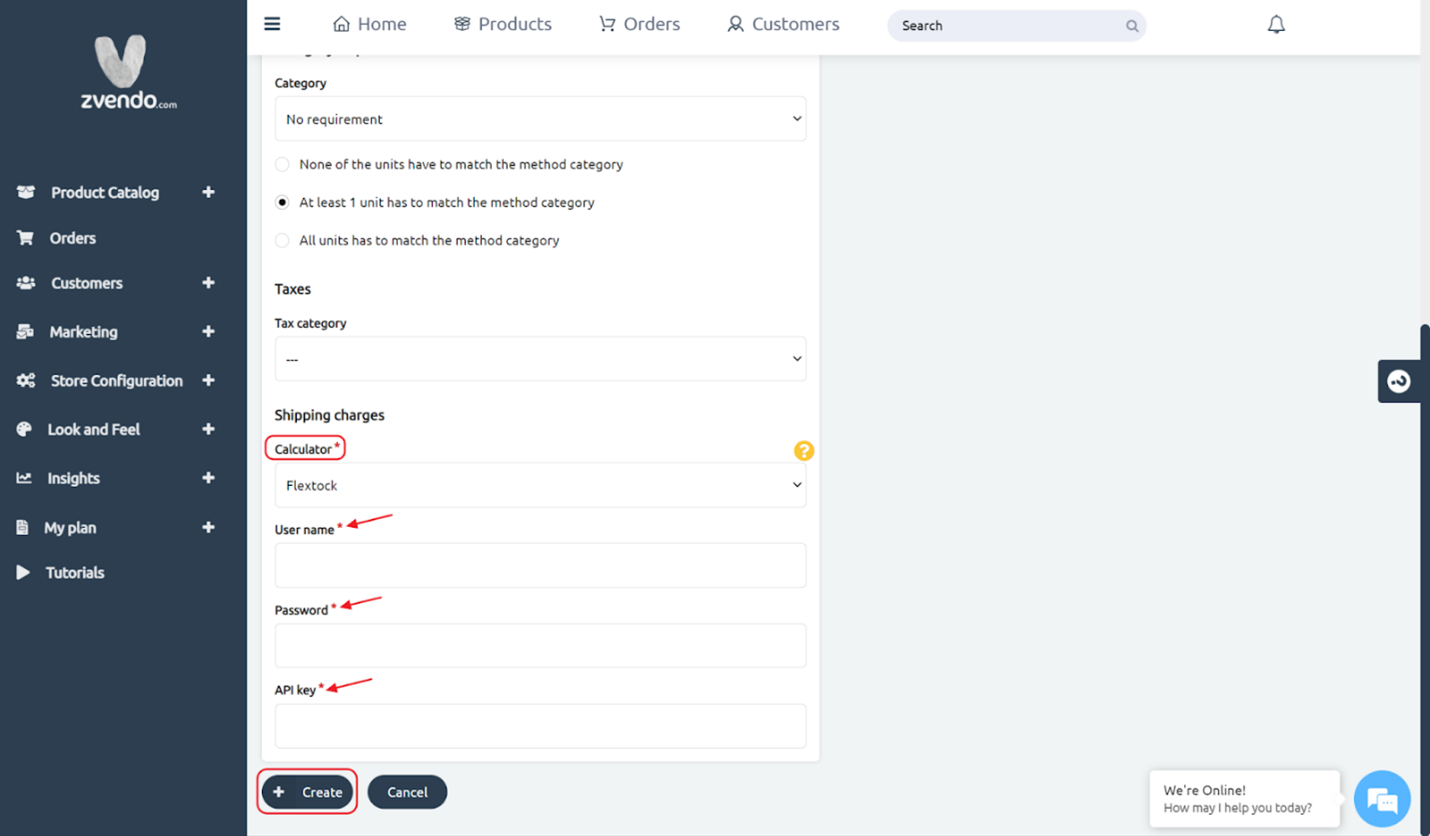Click the Insights chart icon
This screenshot has width=1430, height=836.
click(24, 478)
